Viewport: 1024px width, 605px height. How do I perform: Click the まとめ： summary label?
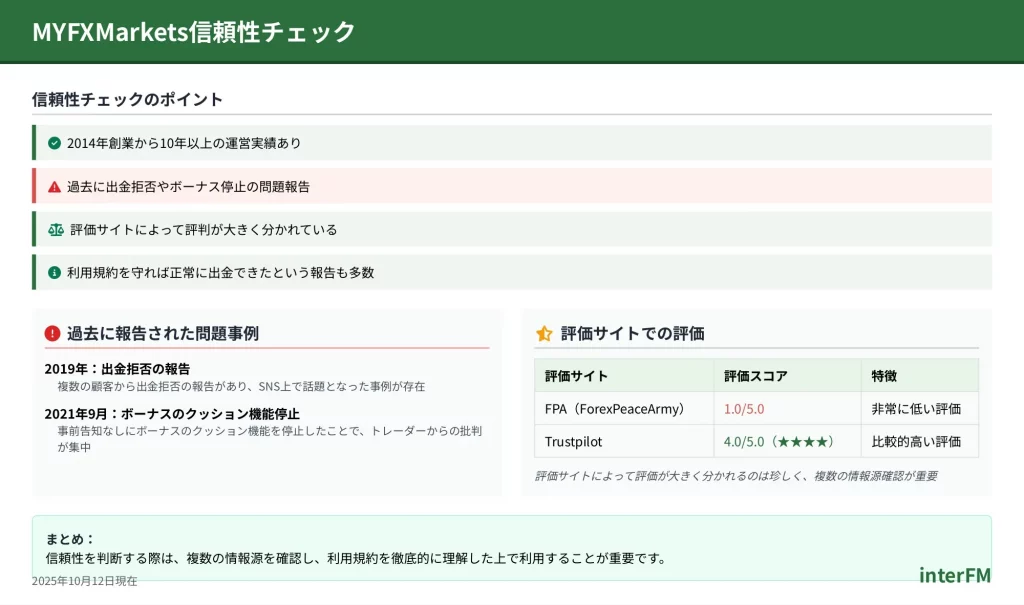70,538
